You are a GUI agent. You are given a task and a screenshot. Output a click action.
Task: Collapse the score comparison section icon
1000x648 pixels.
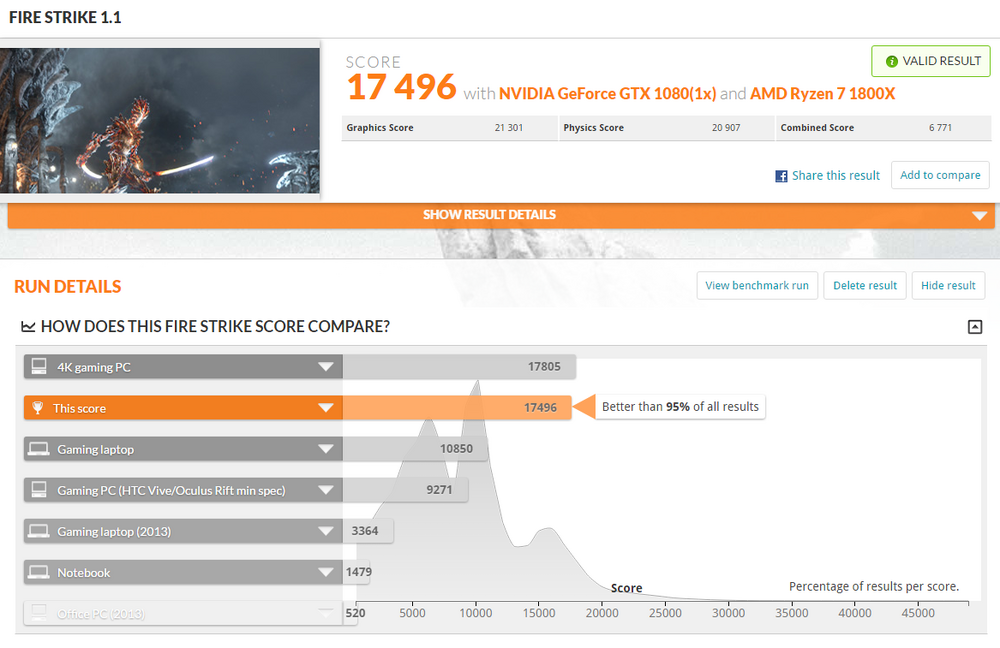click(x=974, y=327)
